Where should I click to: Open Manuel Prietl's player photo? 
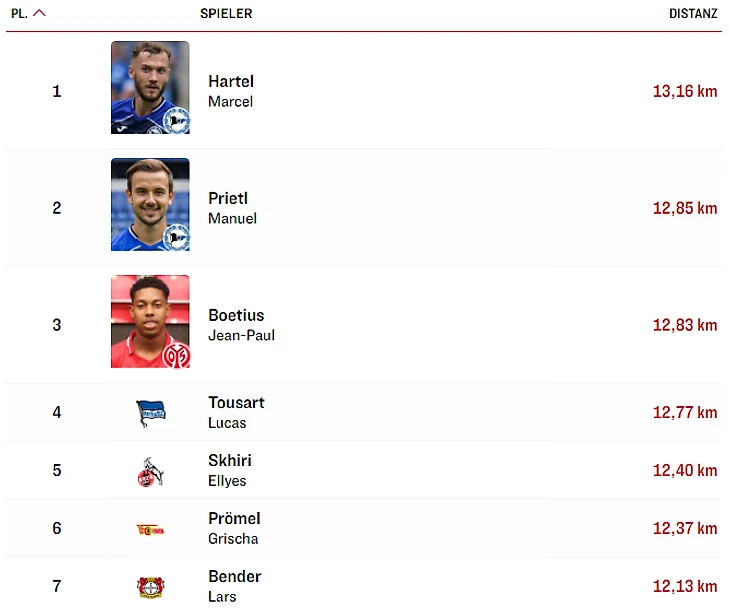[x=150, y=204]
